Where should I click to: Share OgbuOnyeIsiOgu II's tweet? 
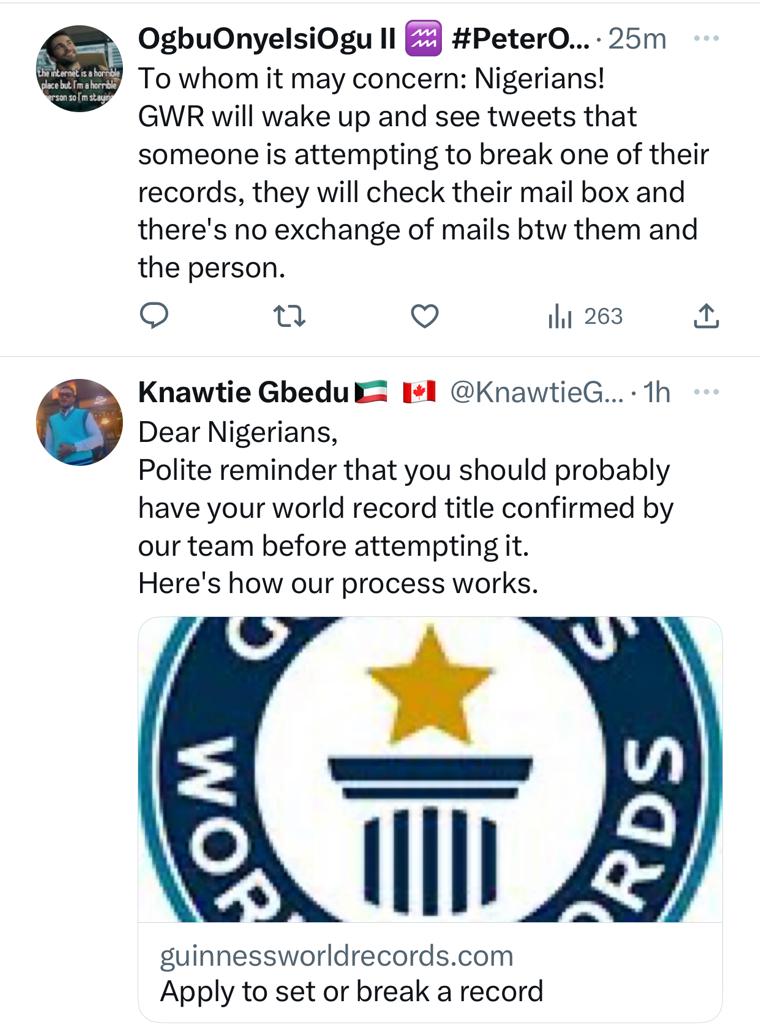tap(706, 316)
